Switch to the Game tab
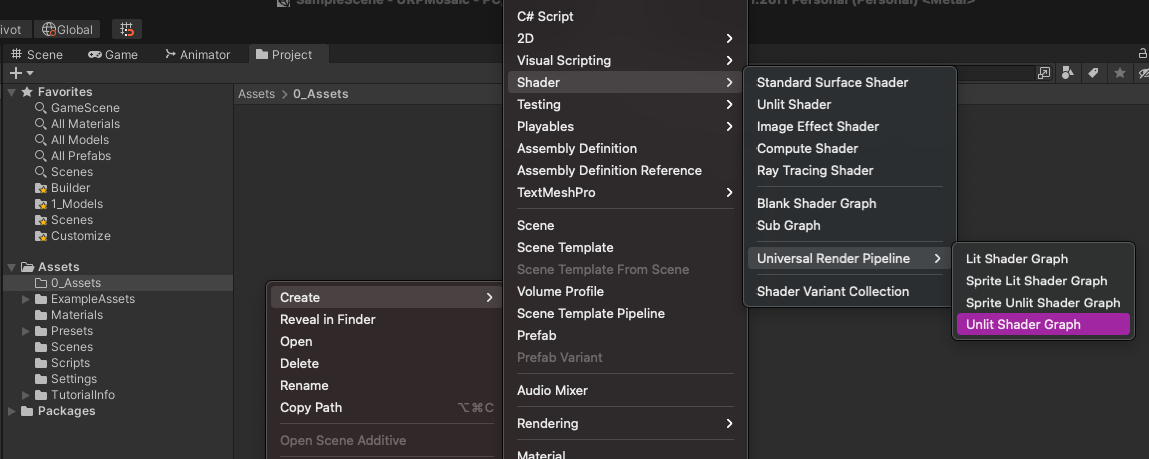 point(113,54)
